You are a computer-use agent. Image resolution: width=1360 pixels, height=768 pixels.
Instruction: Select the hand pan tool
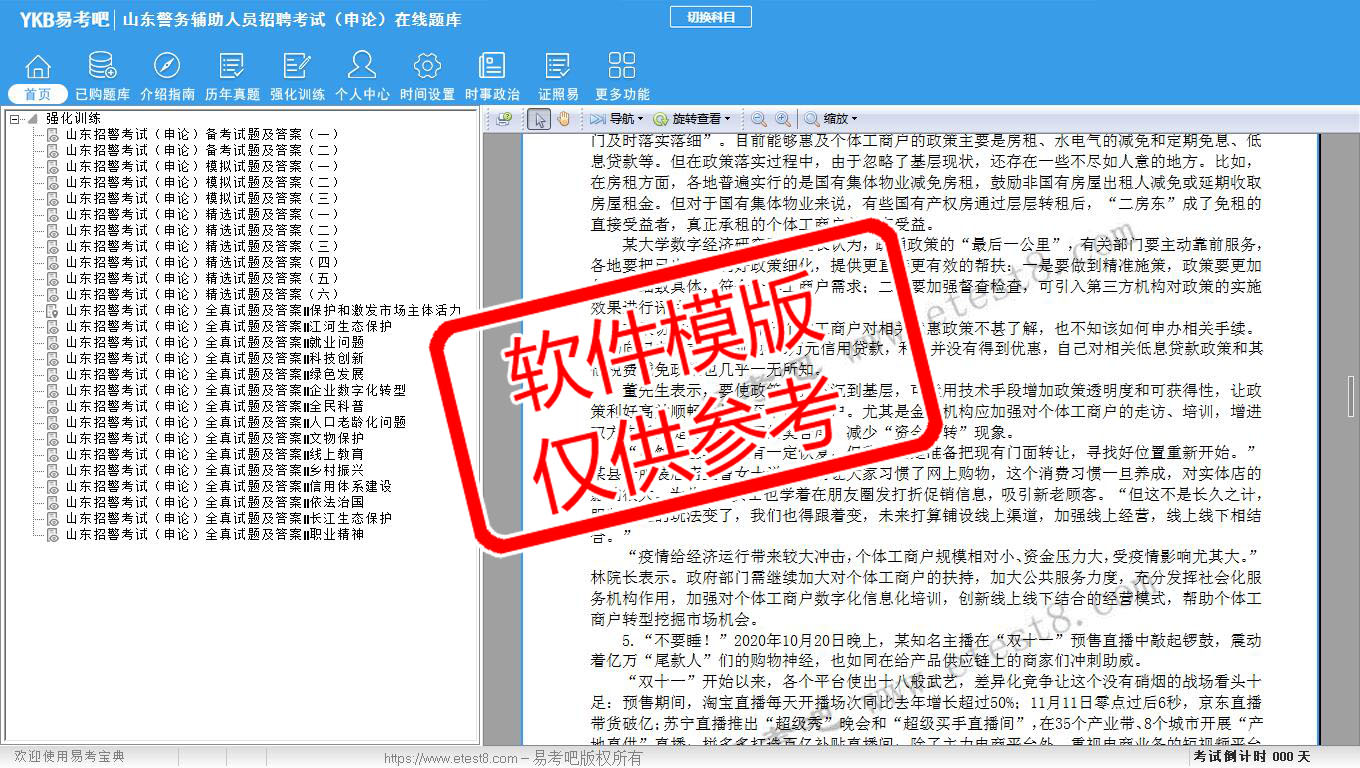pyautogui.click(x=563, y=119)
